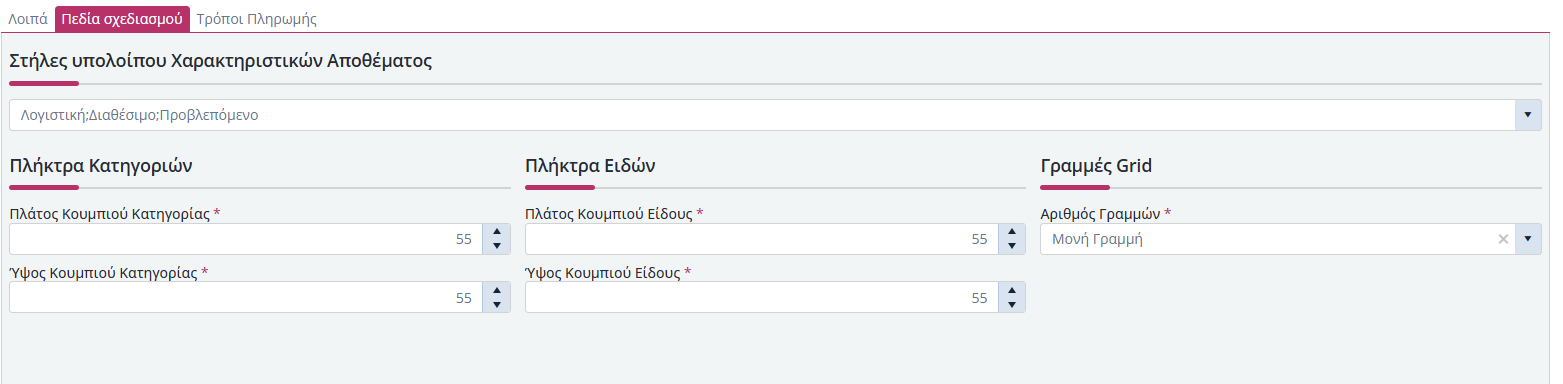This screenshot has width=1563, height=384.
Task: Expand the Αριθμός Γραμμών dropdown arrow
Action: (1528, 239)
